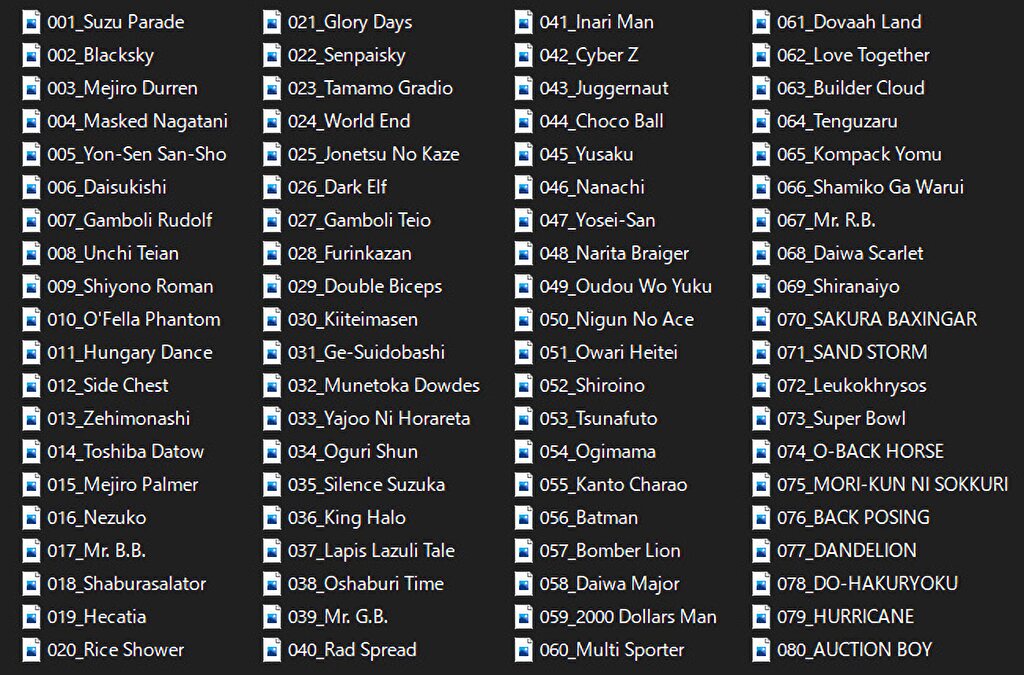
Task: Select the 011_Hungary Dance label
Action: [129, 353]
